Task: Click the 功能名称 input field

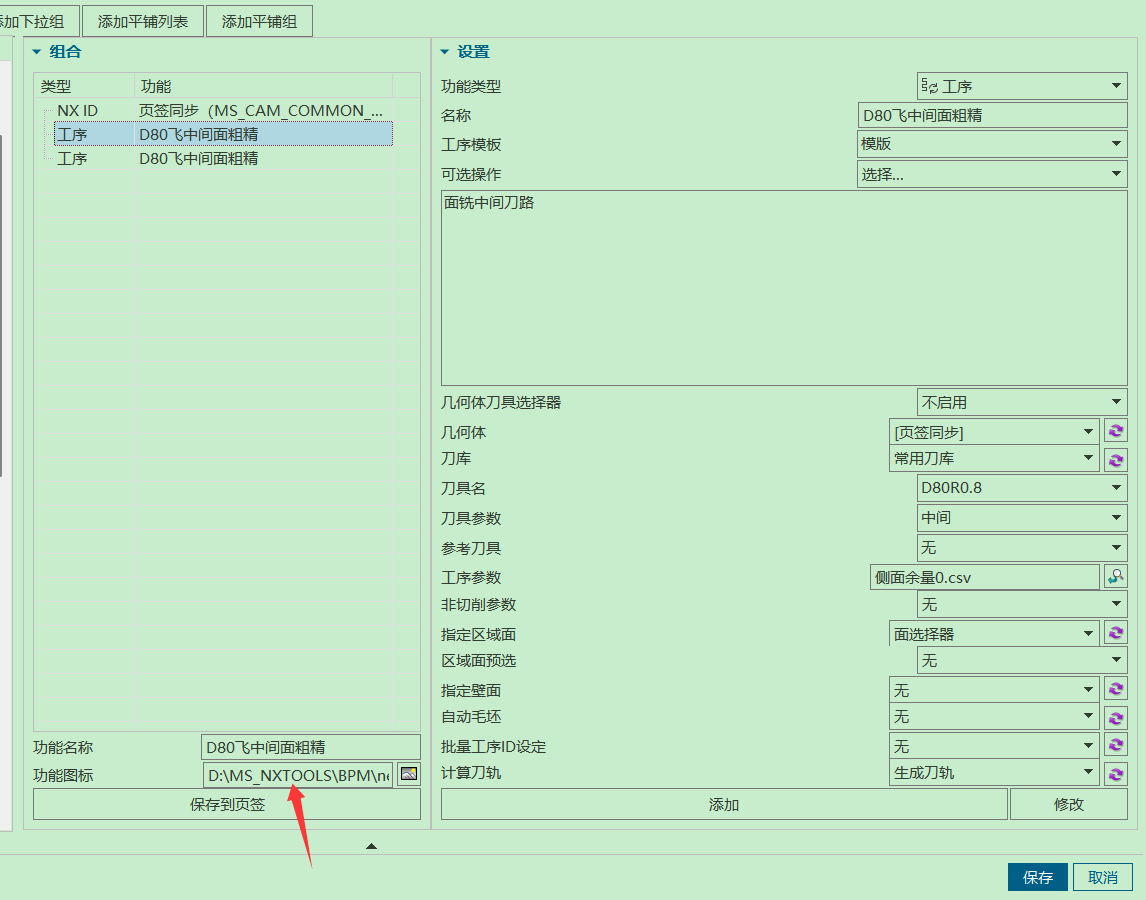Action: tap(311, 747)
